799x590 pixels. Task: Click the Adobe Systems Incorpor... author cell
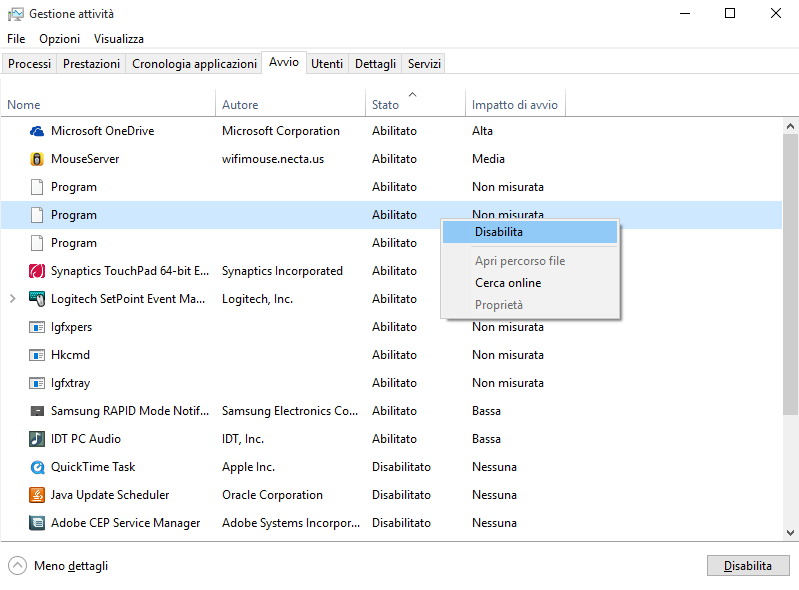pos(291,523)
